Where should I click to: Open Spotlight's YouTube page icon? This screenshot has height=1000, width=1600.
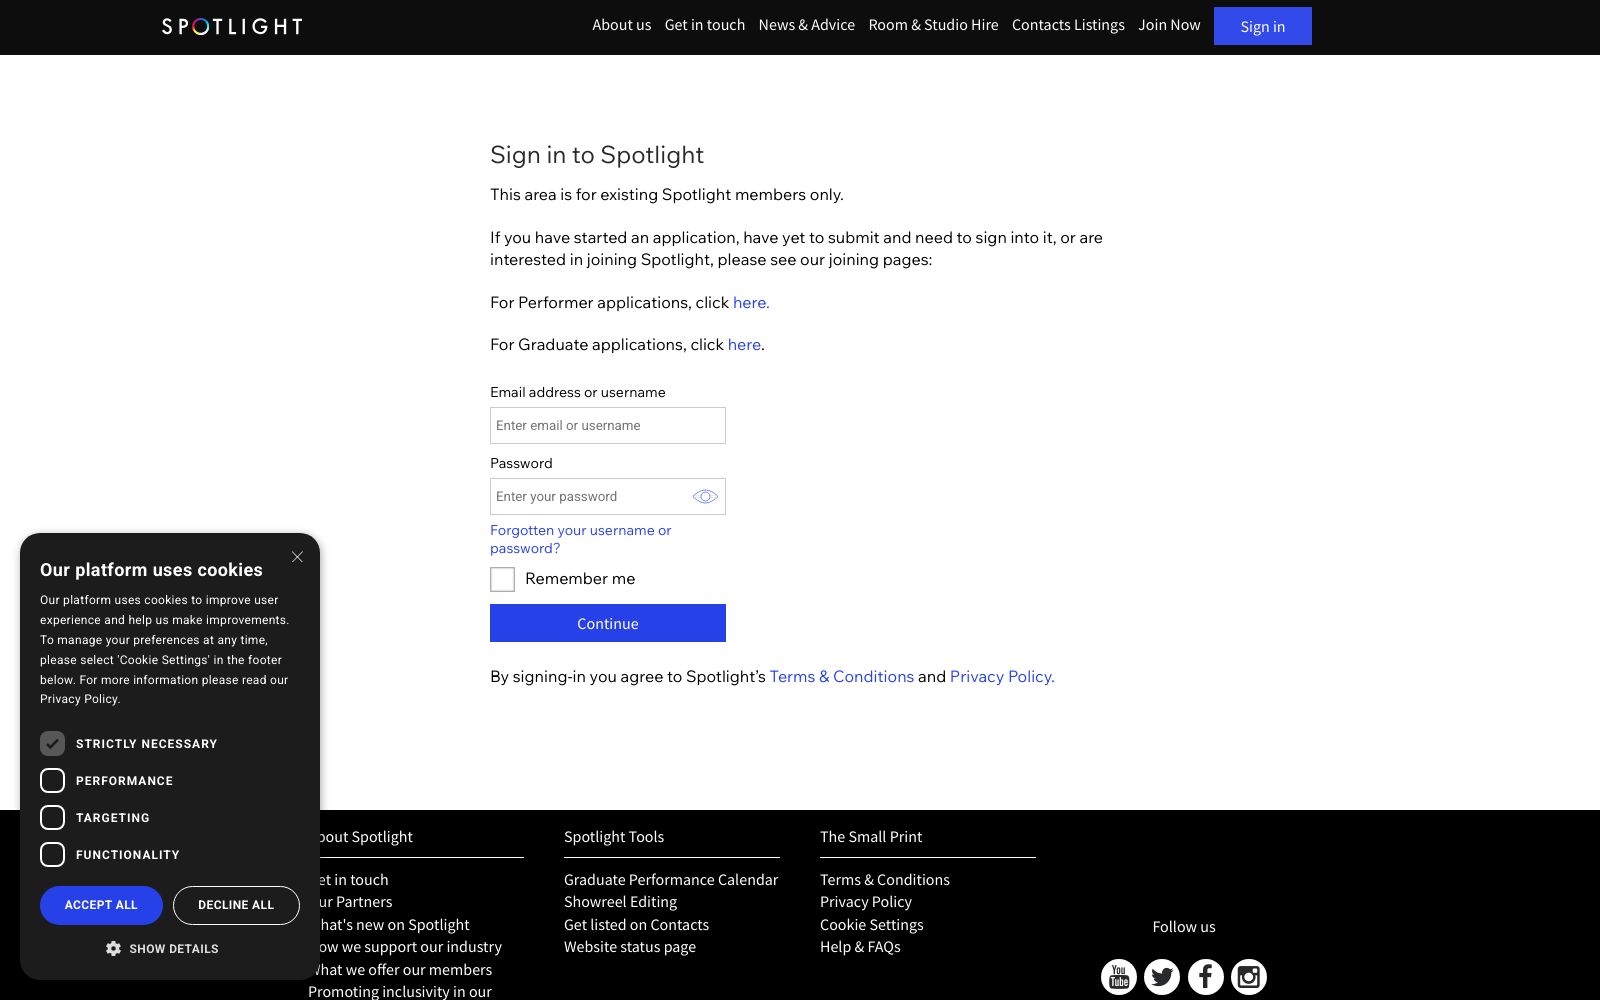1119,976
